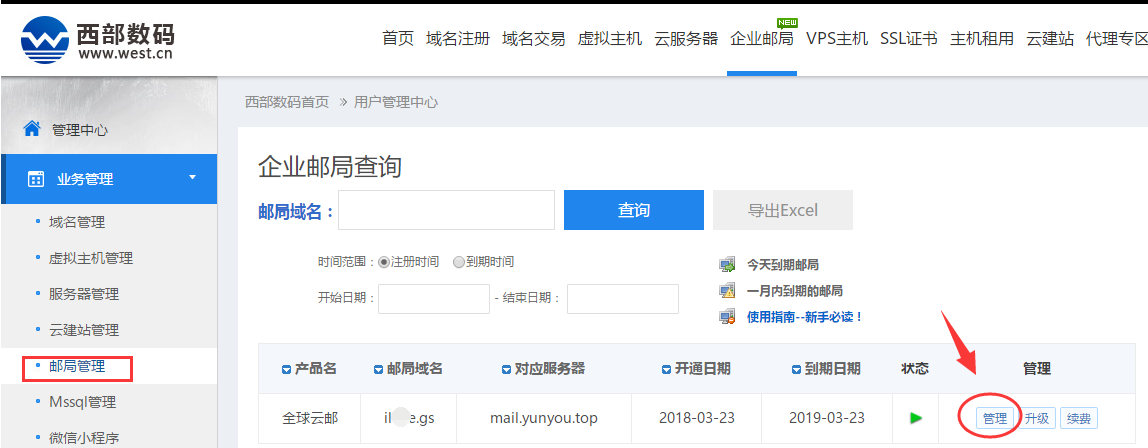Click the green status play icon
Image resolution: width=1148 pixels, height=448 pixels.
click(x=916, y=418)
